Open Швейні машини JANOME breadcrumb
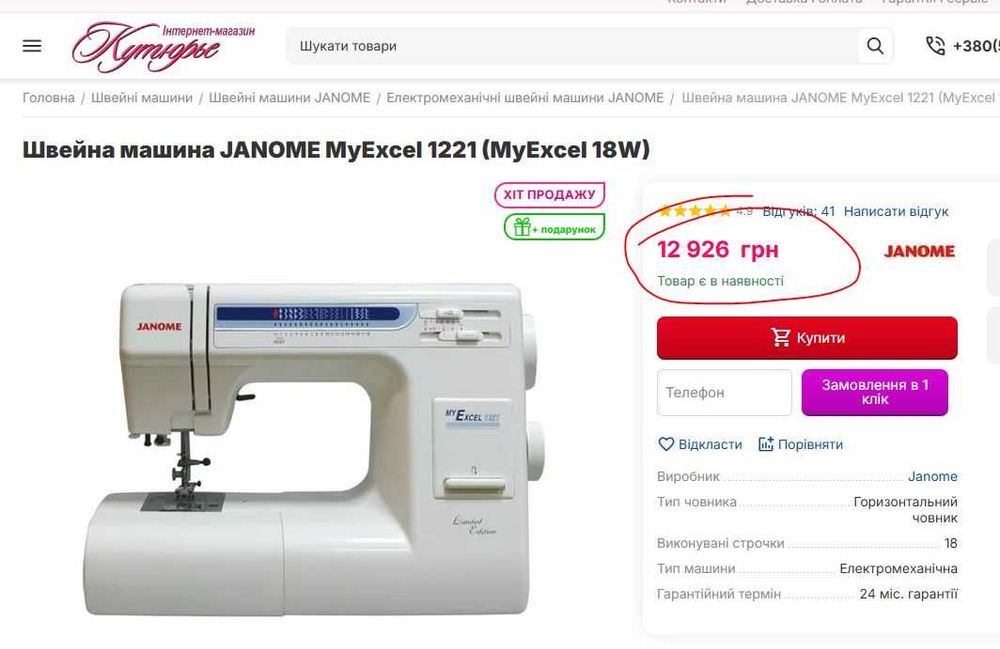Image resolution: width=1000 pixels, height=649 pixels. [290, 98]
